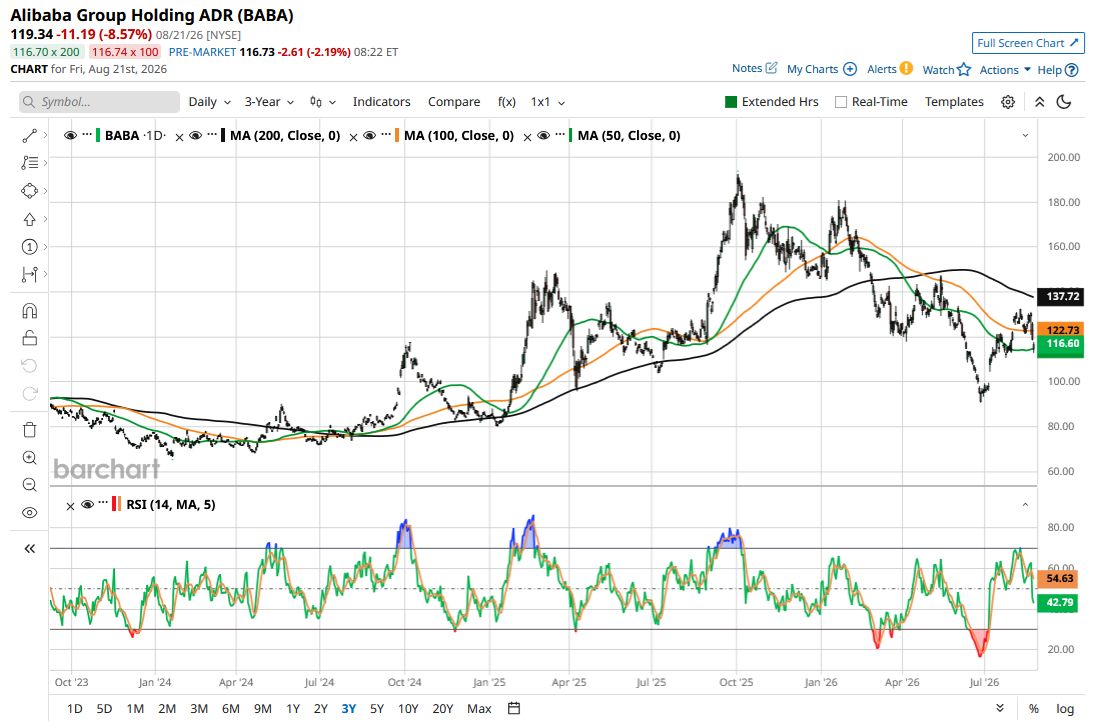Screen dimensions: 1095x724
Task: Open options for MA 50 indicator
Action: point(560,133)
